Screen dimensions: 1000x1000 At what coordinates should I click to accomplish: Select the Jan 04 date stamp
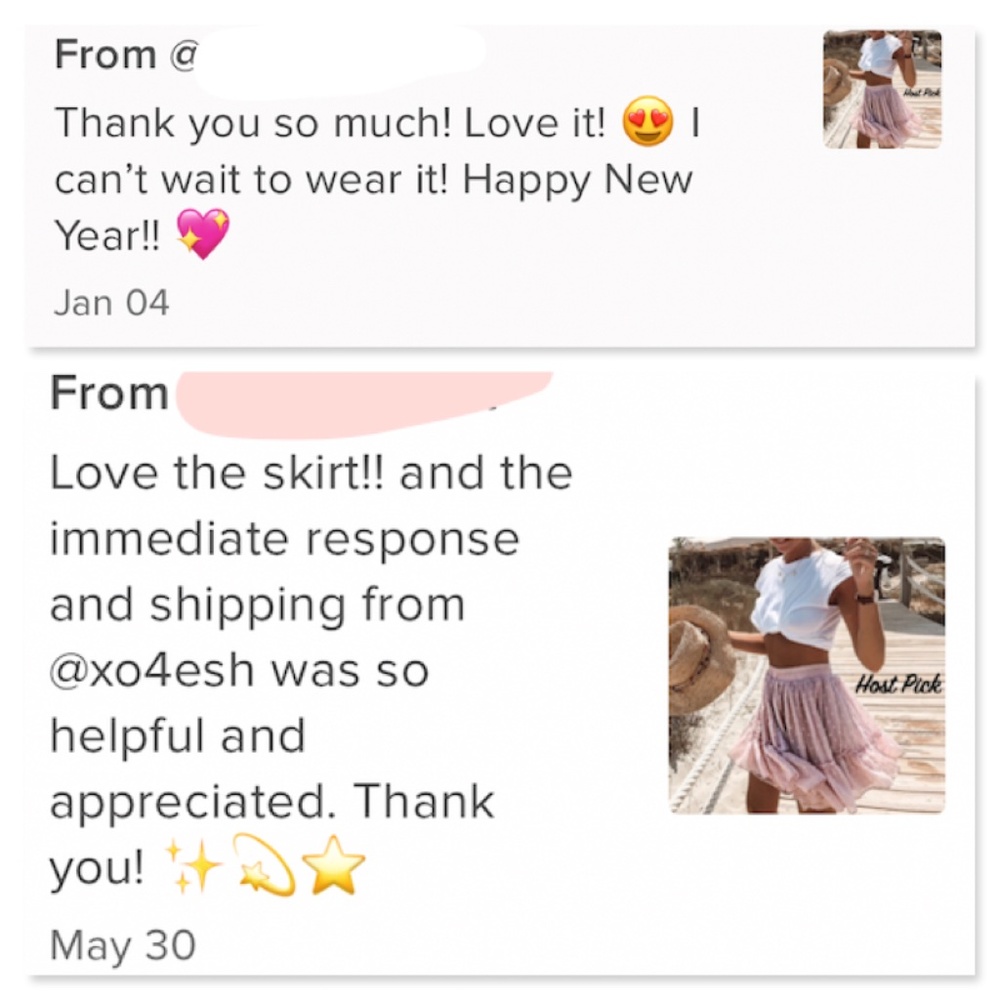coord(111,302)
